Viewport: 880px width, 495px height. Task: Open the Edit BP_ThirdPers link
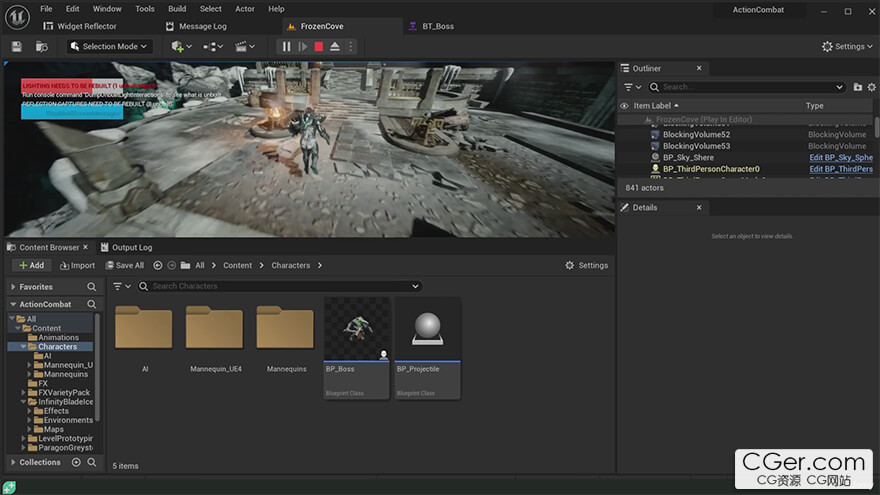coord(841,169)
